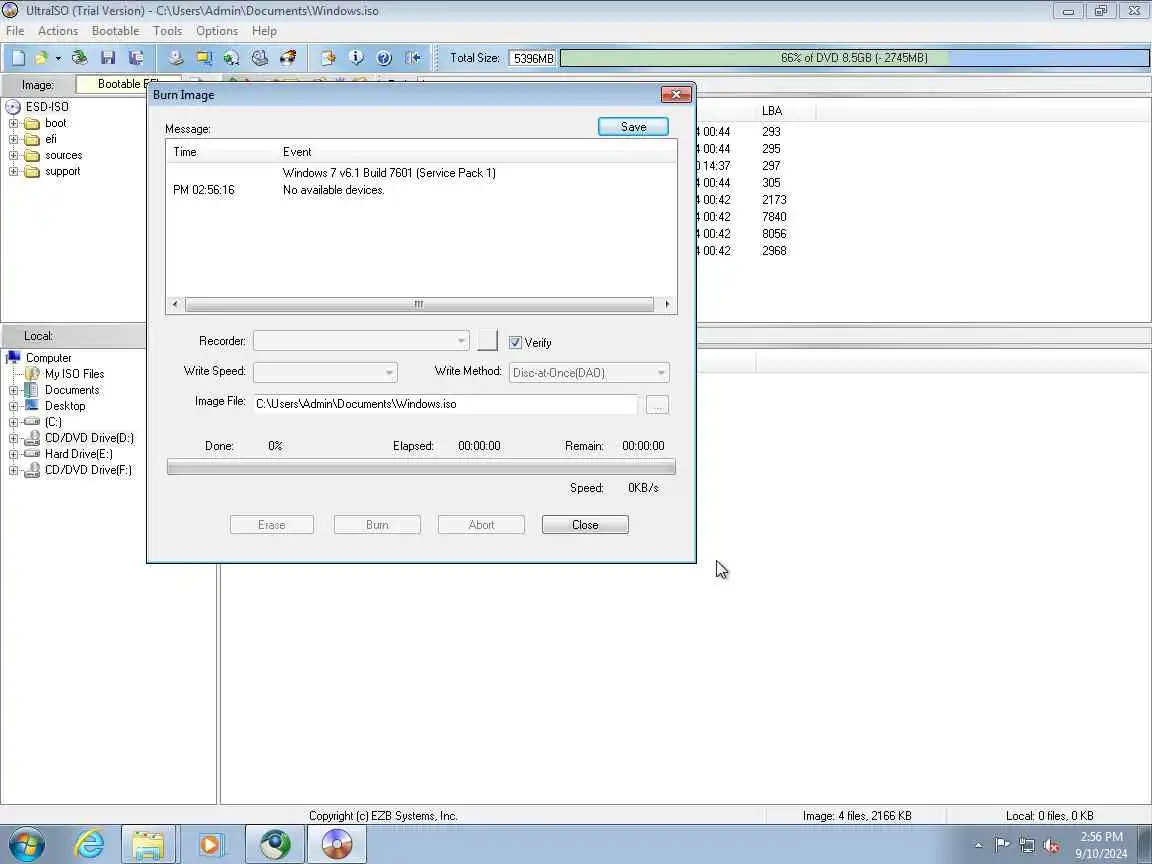Open the File menu
Image resolution: width=1152 pixels, height=864 pixels.
(15, 31)
